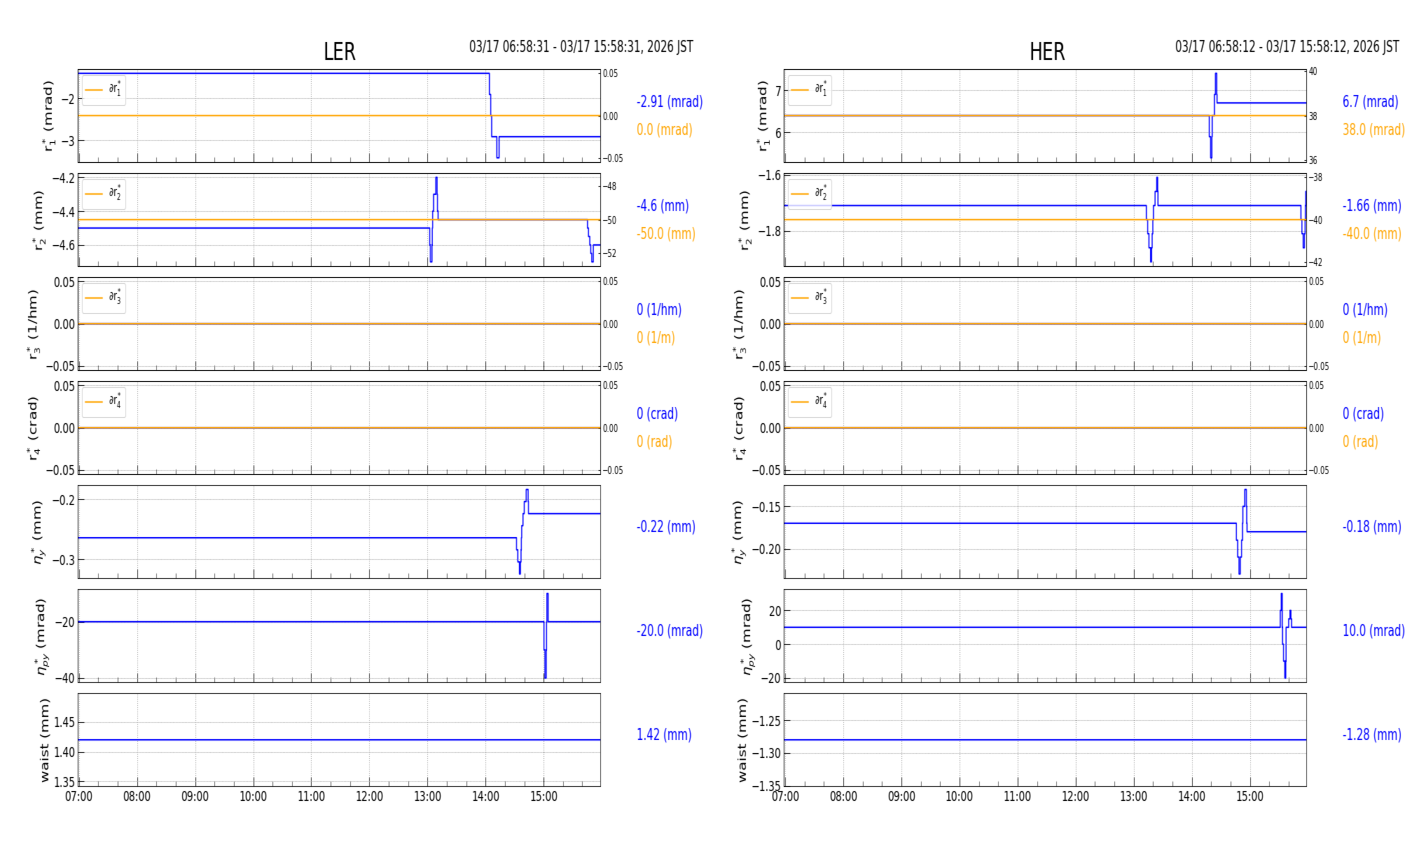
Task: Click the LER r4* (crad) y-axis label
Action: click(x=34, y=428)
